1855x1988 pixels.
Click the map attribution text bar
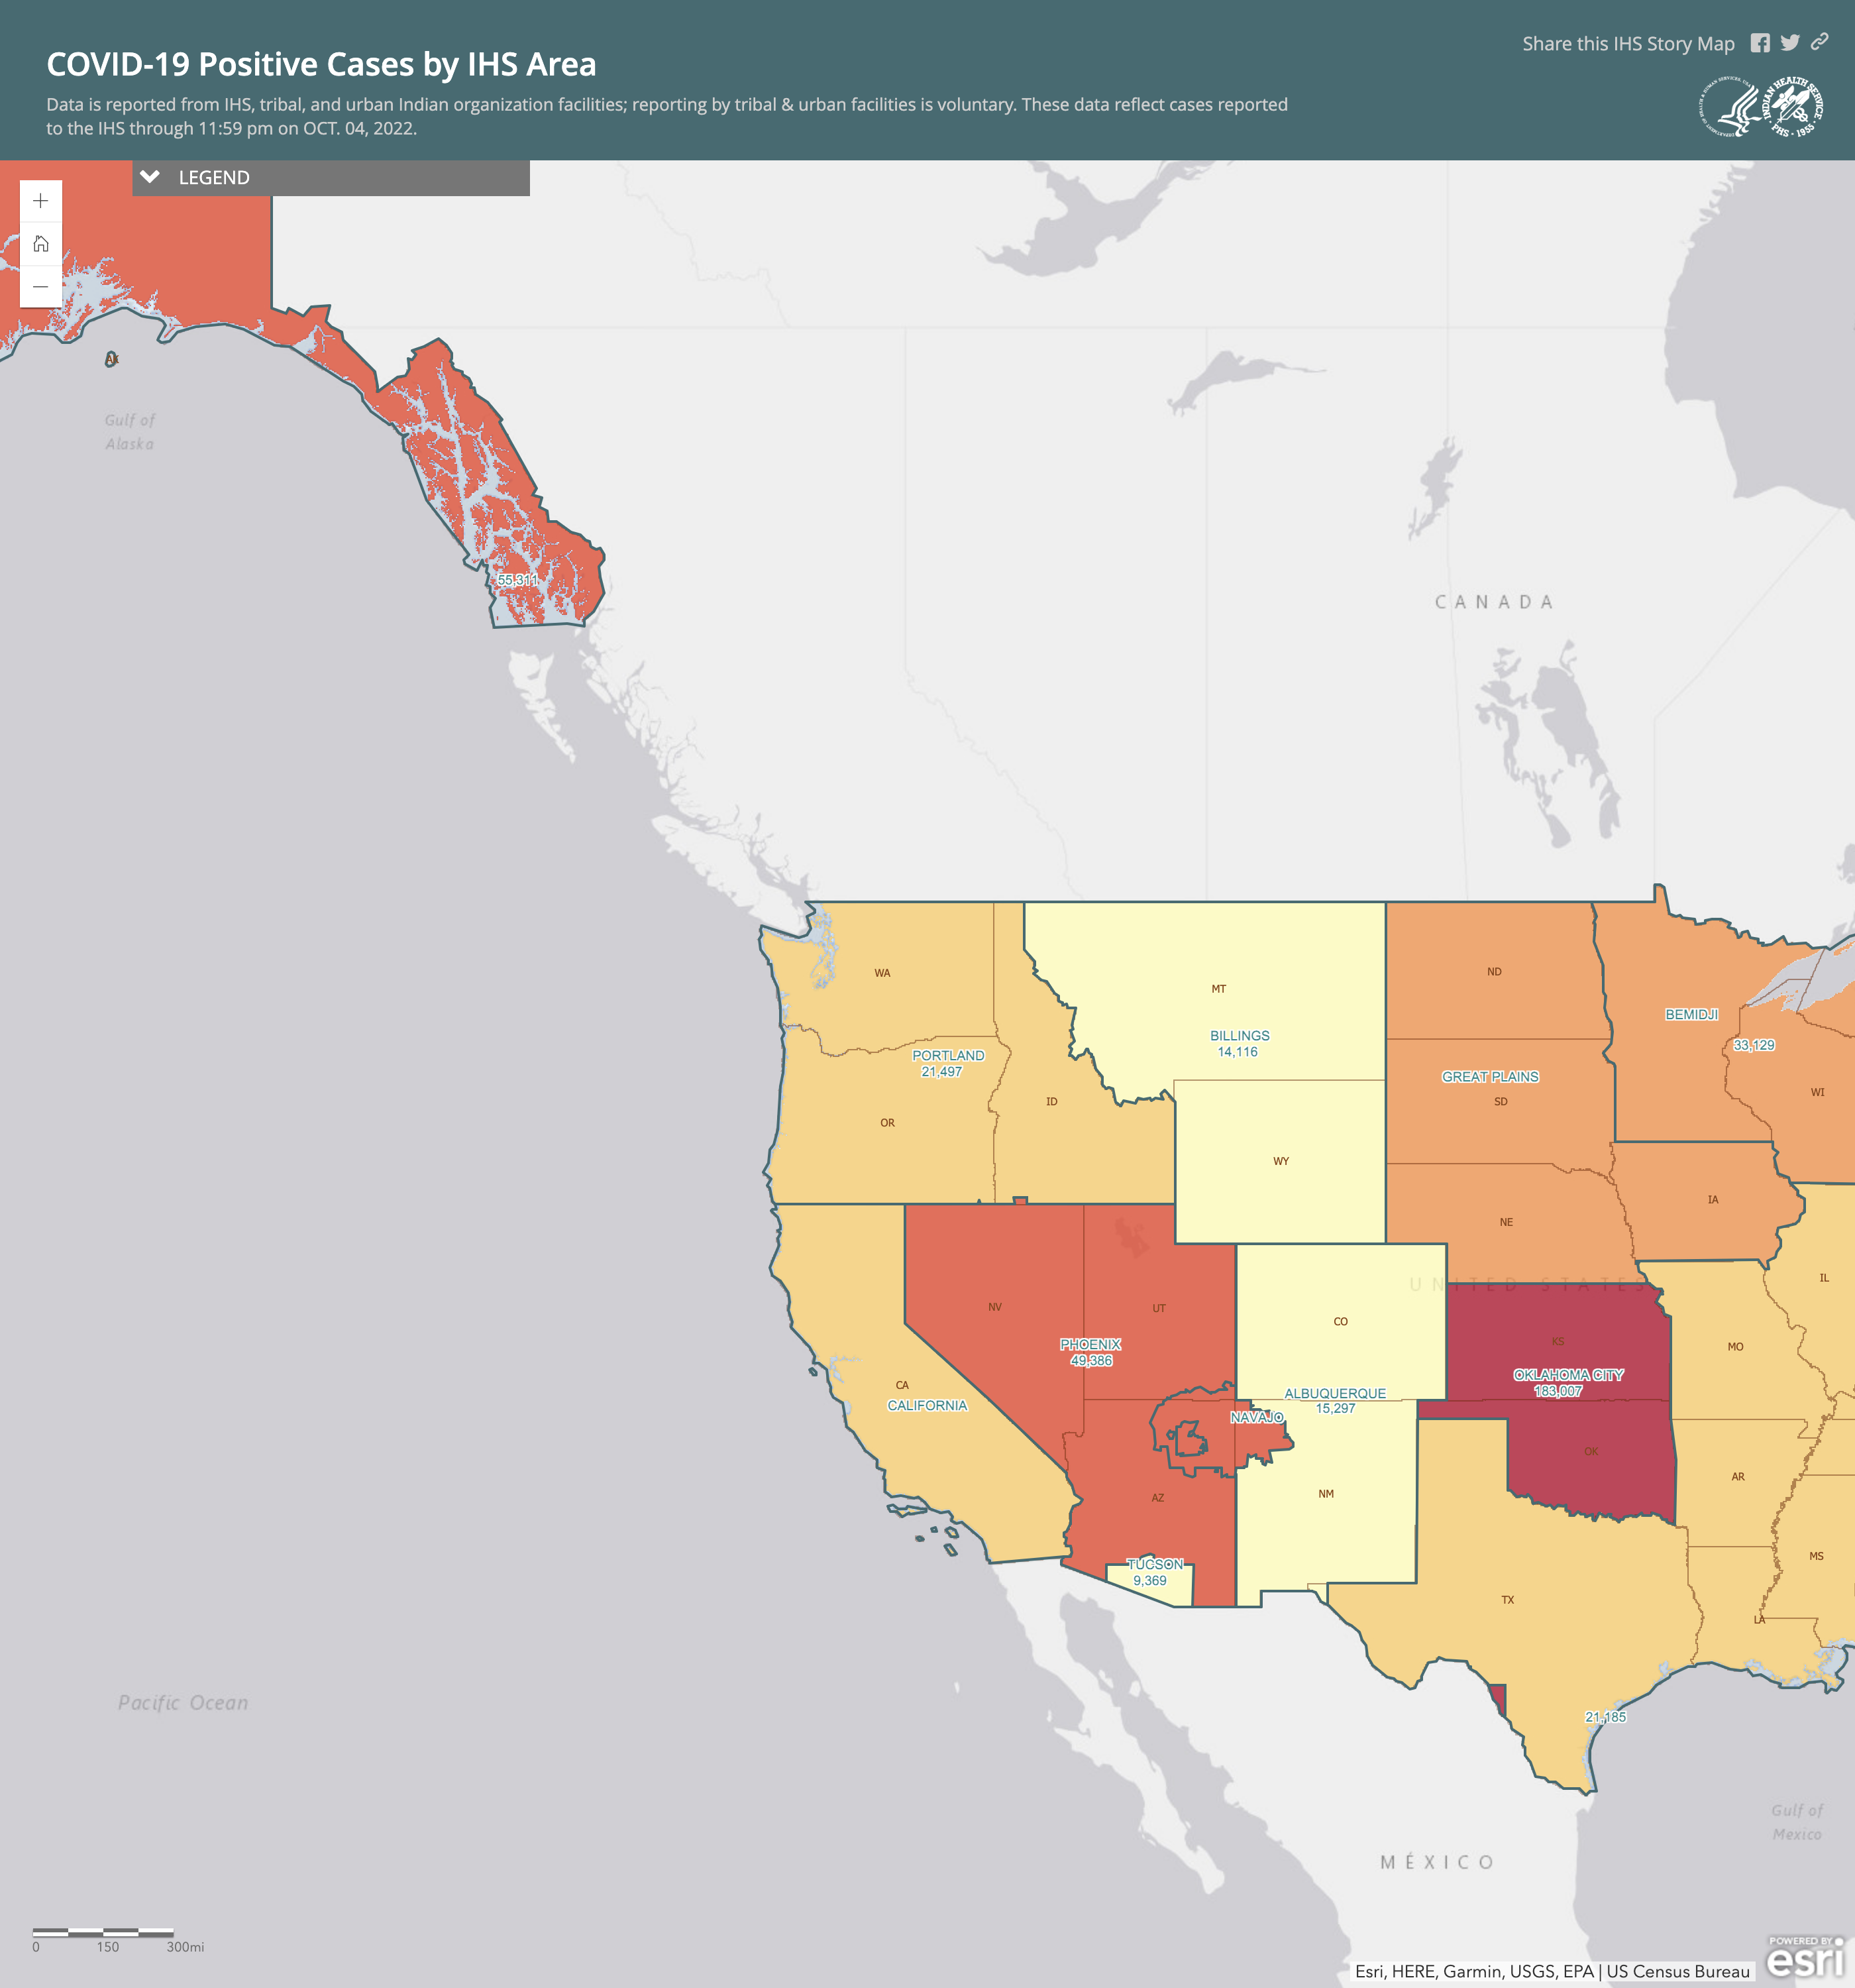(x=1552, y=1971)
